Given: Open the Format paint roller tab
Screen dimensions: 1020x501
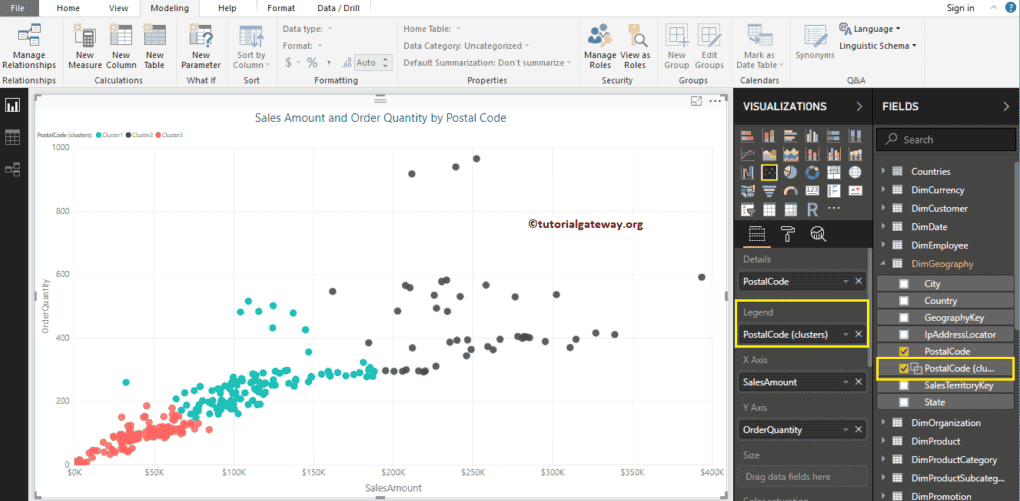Looking at the screenshot, I should pyautogui.click(x=788, y=234).
